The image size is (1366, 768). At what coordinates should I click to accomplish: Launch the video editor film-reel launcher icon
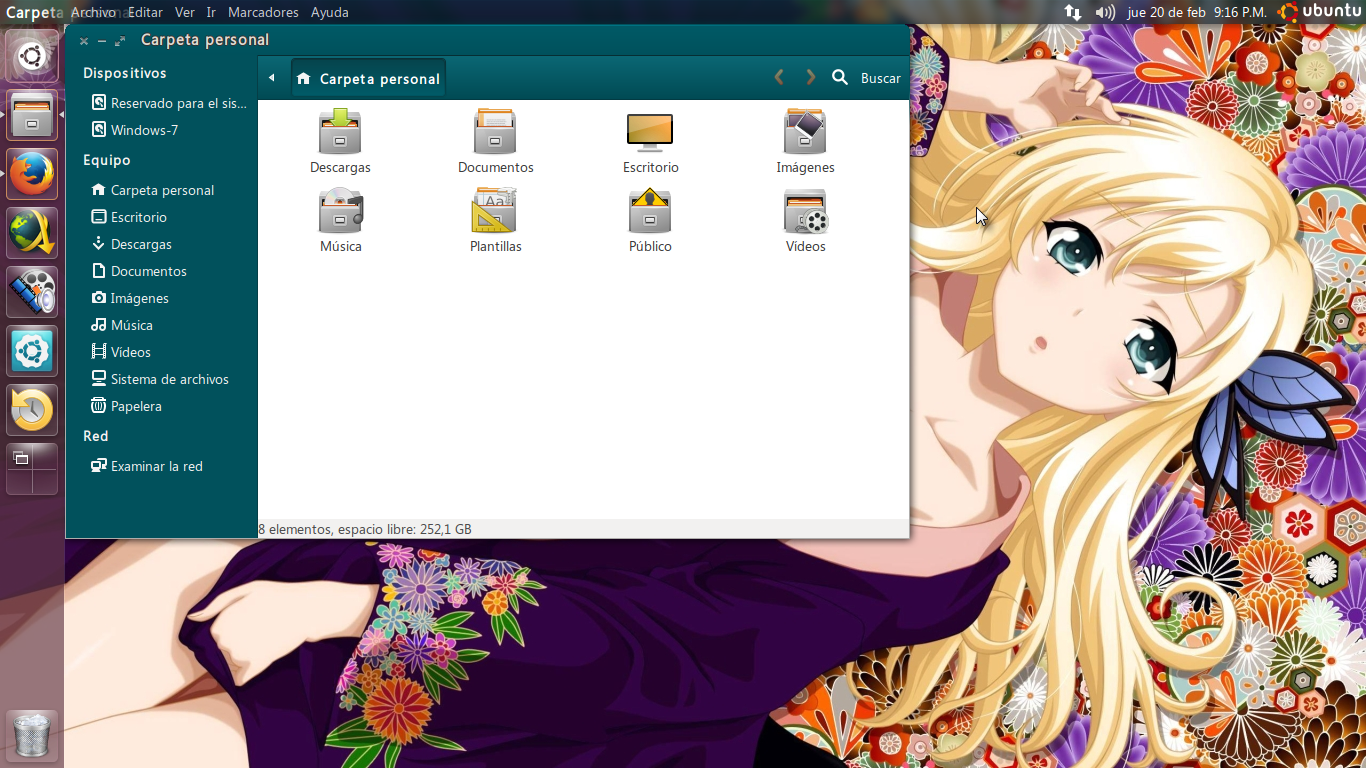(x=32, y=292)
